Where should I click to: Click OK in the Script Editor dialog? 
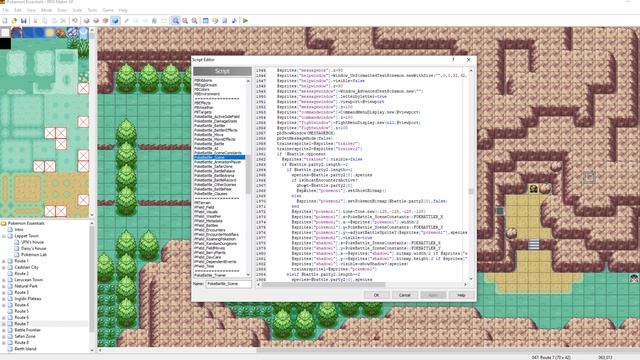[376, 295]
